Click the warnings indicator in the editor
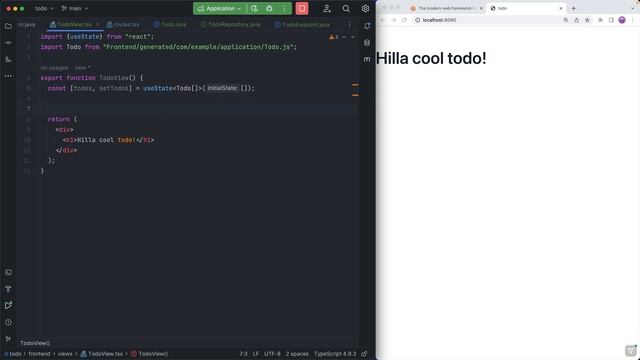The height and width of the screenshot is (360, 640). point(333,37)
